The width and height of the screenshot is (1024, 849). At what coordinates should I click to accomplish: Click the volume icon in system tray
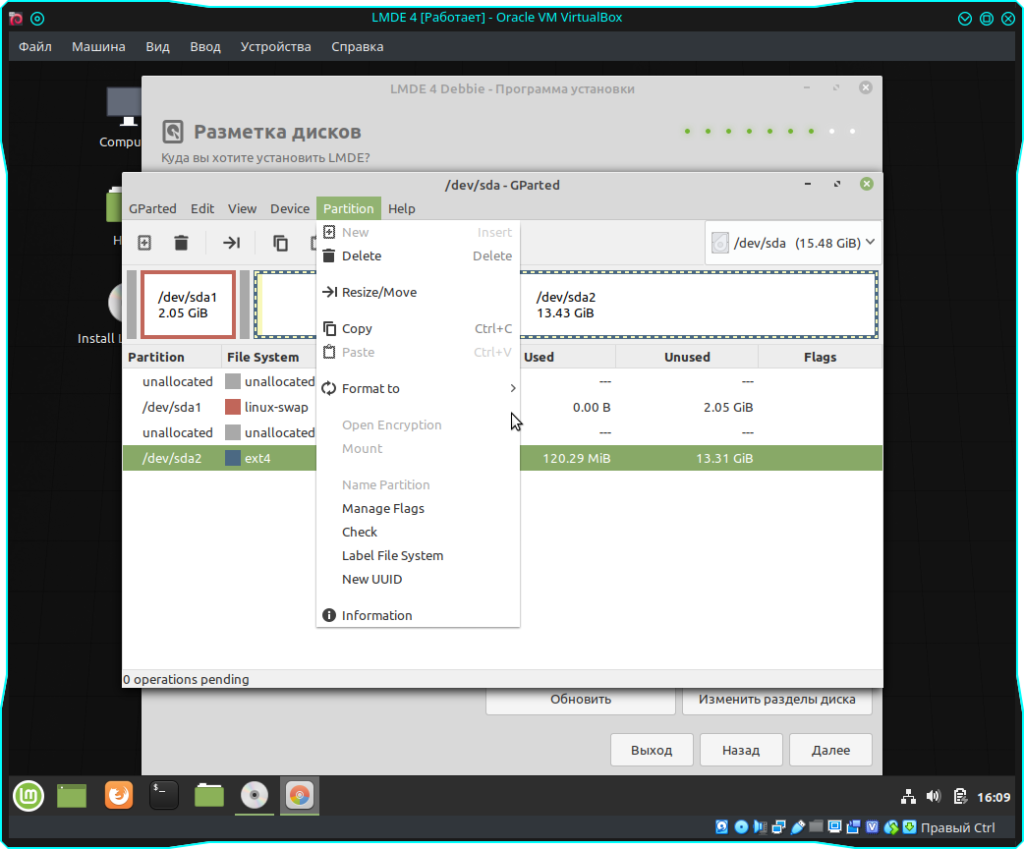pyautogui.click(x=934, y=797)
